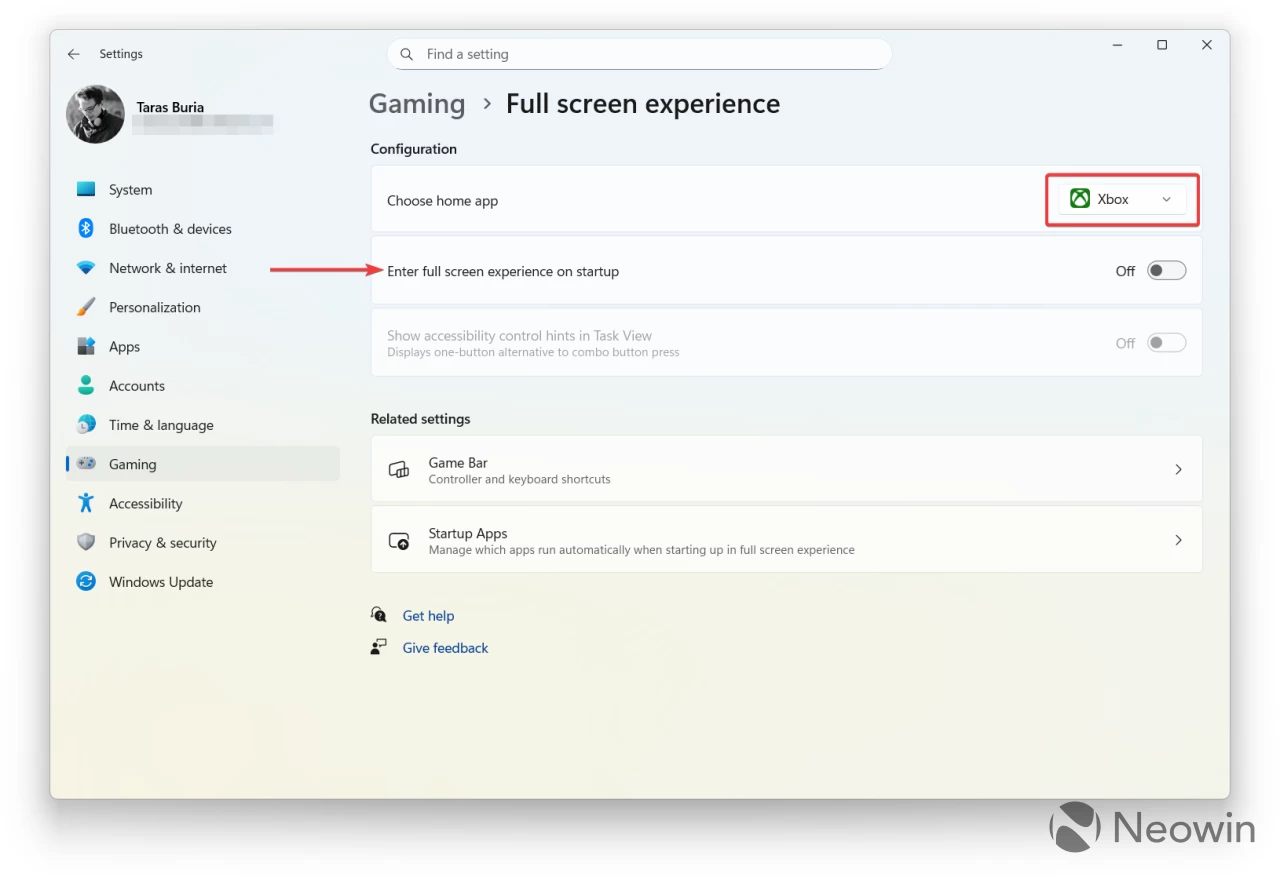Click the Give feedback link
Viewport: 1280px width, 878px height.
pyautogui.click(x=445, y=648)
